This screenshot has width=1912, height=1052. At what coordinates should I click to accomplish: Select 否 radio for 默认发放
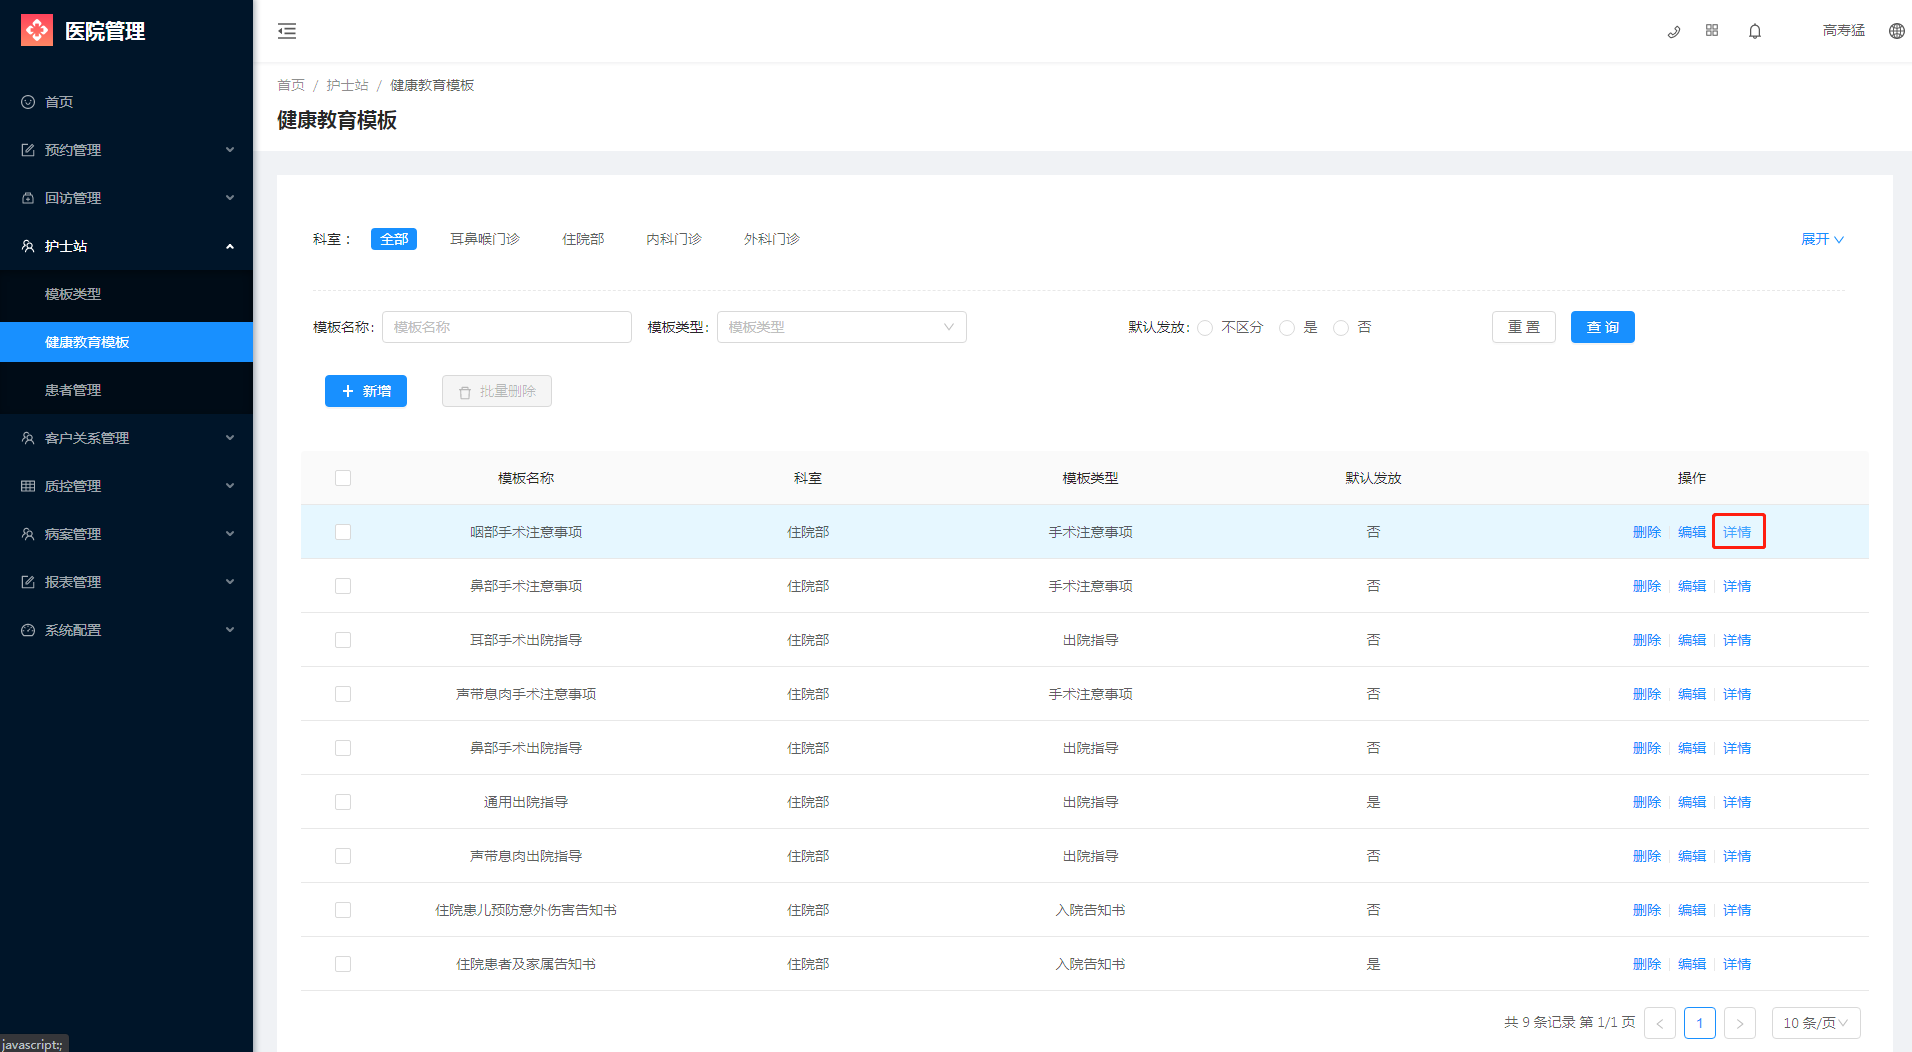pyautogui.click(x=1341, y=328)
